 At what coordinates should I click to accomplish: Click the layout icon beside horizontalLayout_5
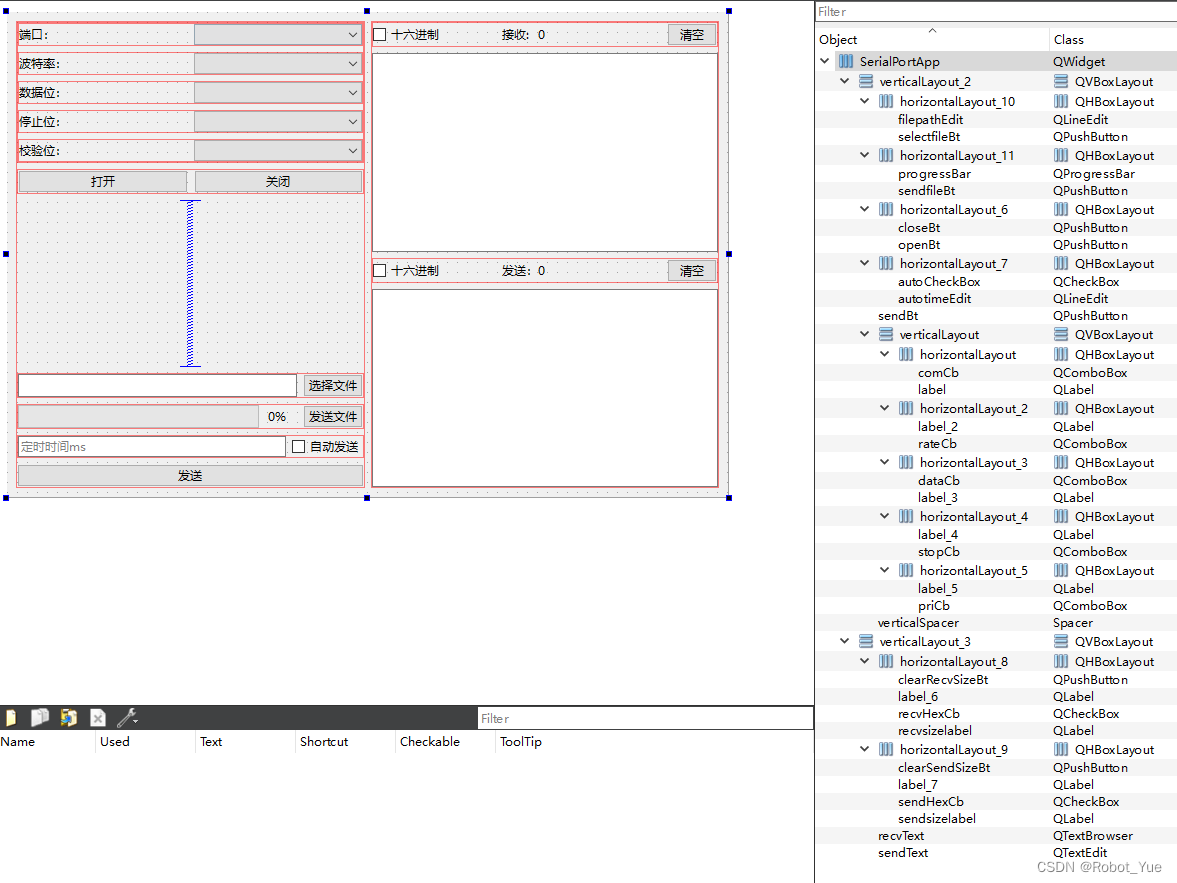tap(907, 571)
